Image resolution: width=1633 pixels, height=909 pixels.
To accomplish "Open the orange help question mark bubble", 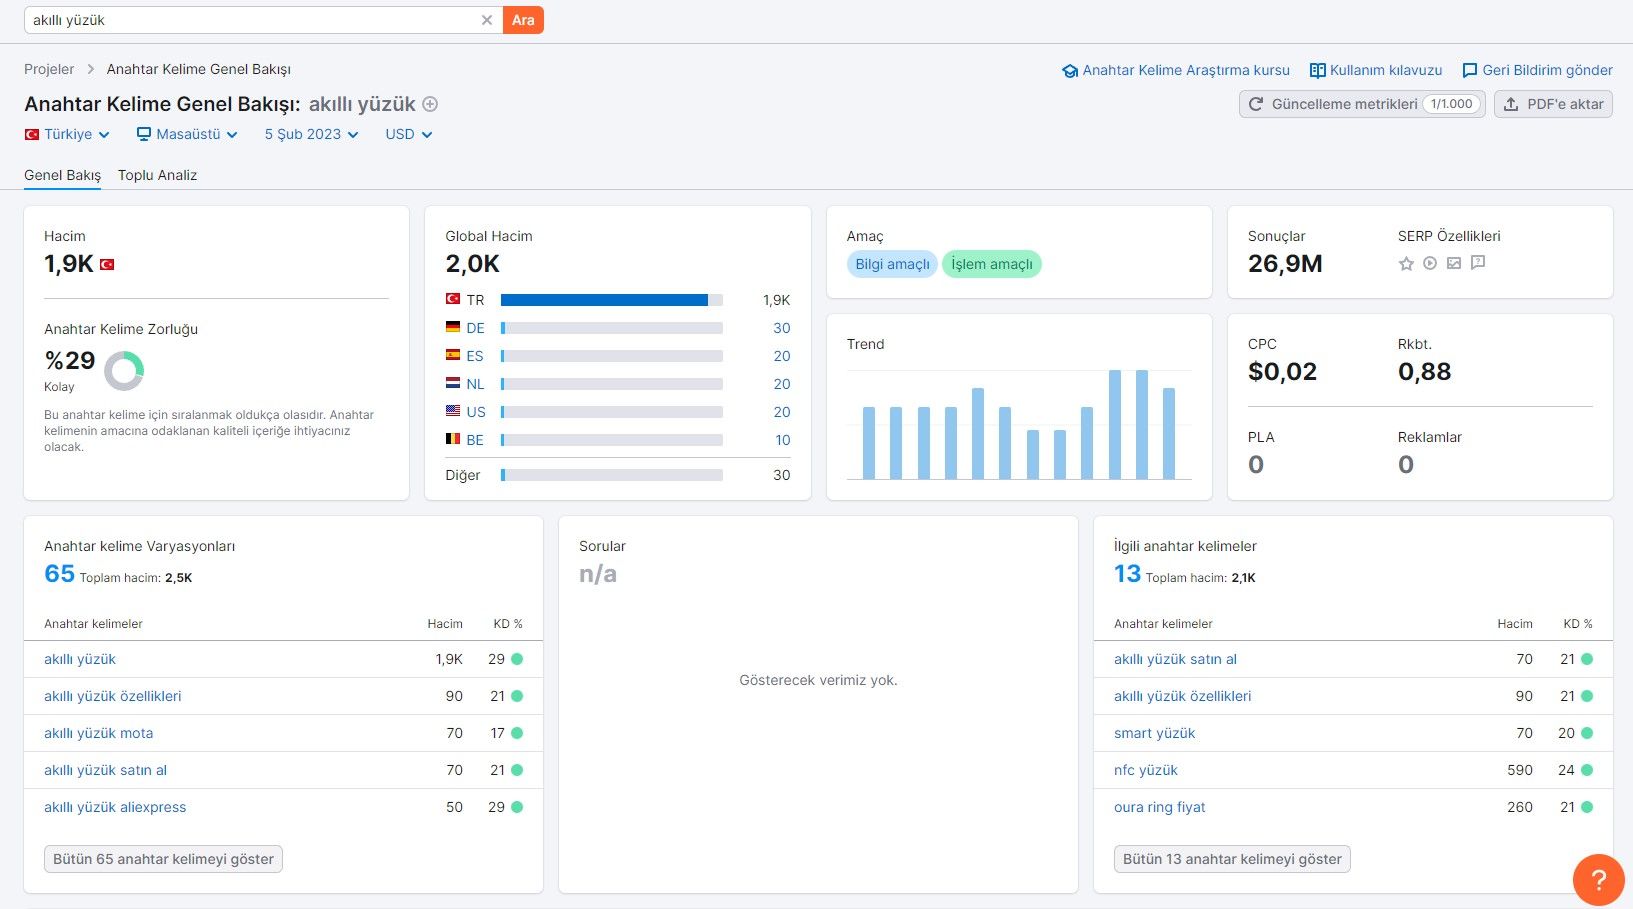I will coord(1598,879).
